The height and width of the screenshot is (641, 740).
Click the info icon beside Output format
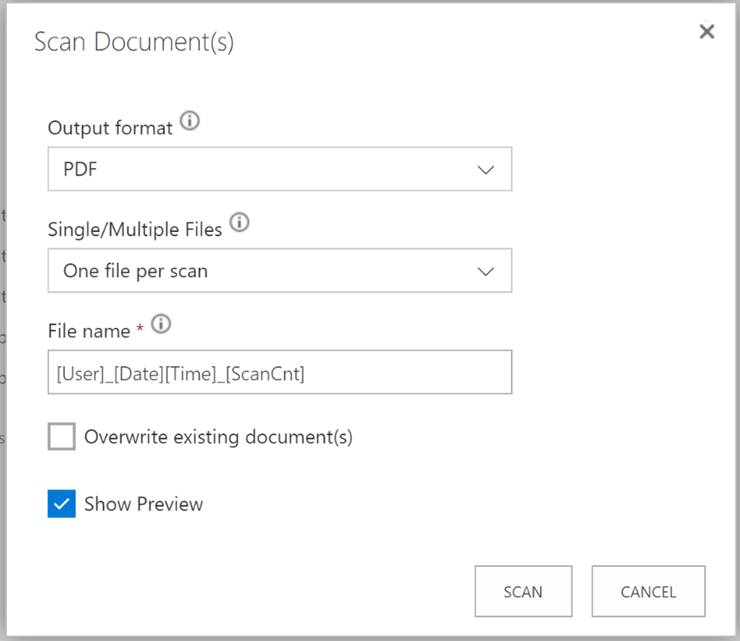pos(190,121)
